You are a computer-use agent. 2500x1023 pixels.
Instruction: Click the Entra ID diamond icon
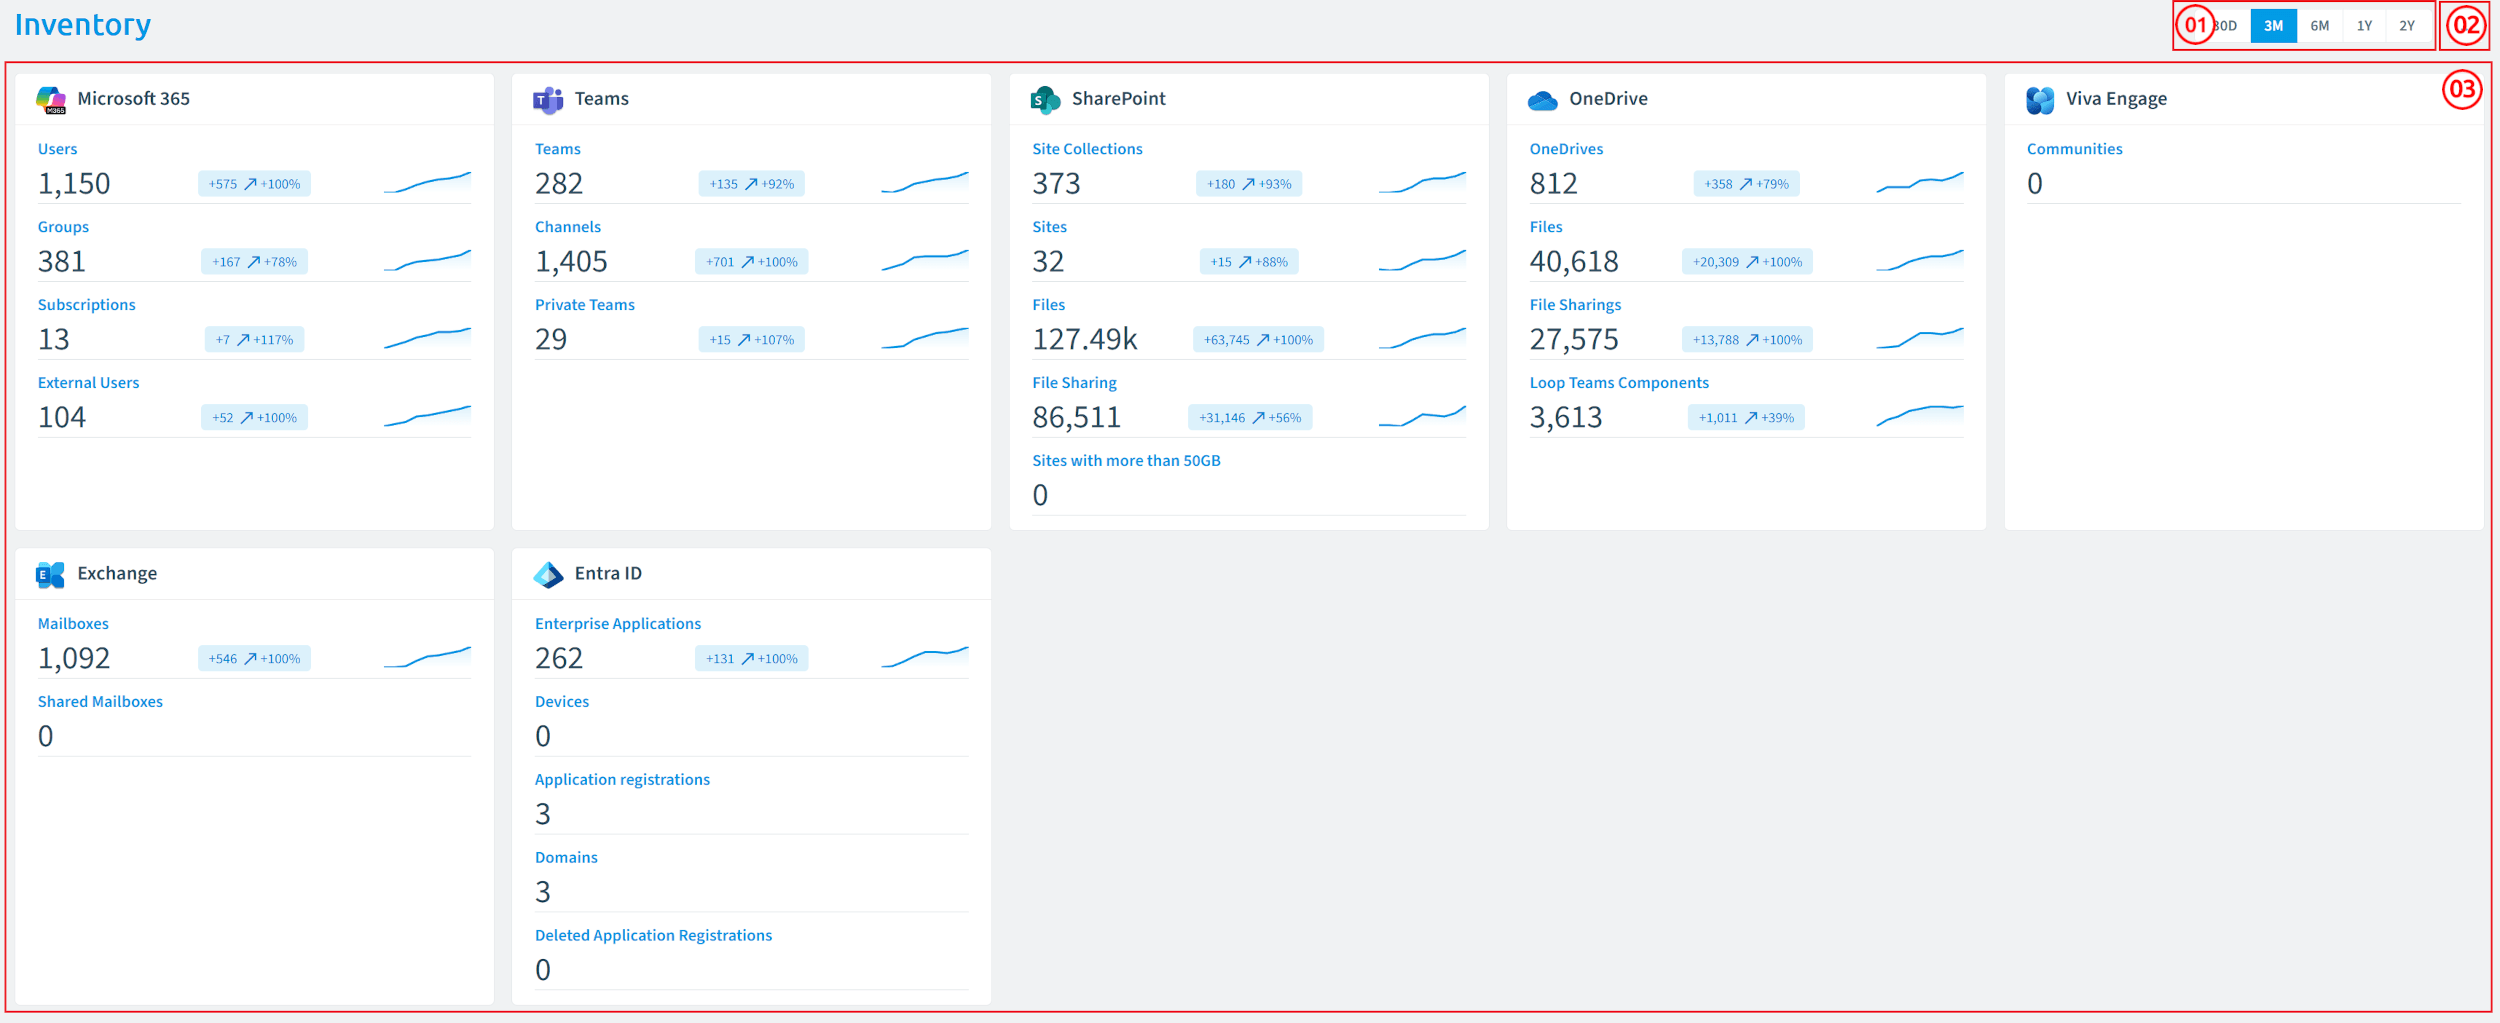click(x=548, y=575)
